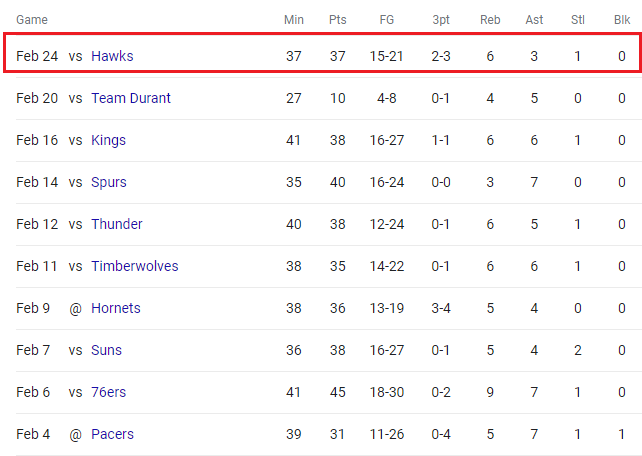Click the Kings team link
642x456 pixels.
108,140
